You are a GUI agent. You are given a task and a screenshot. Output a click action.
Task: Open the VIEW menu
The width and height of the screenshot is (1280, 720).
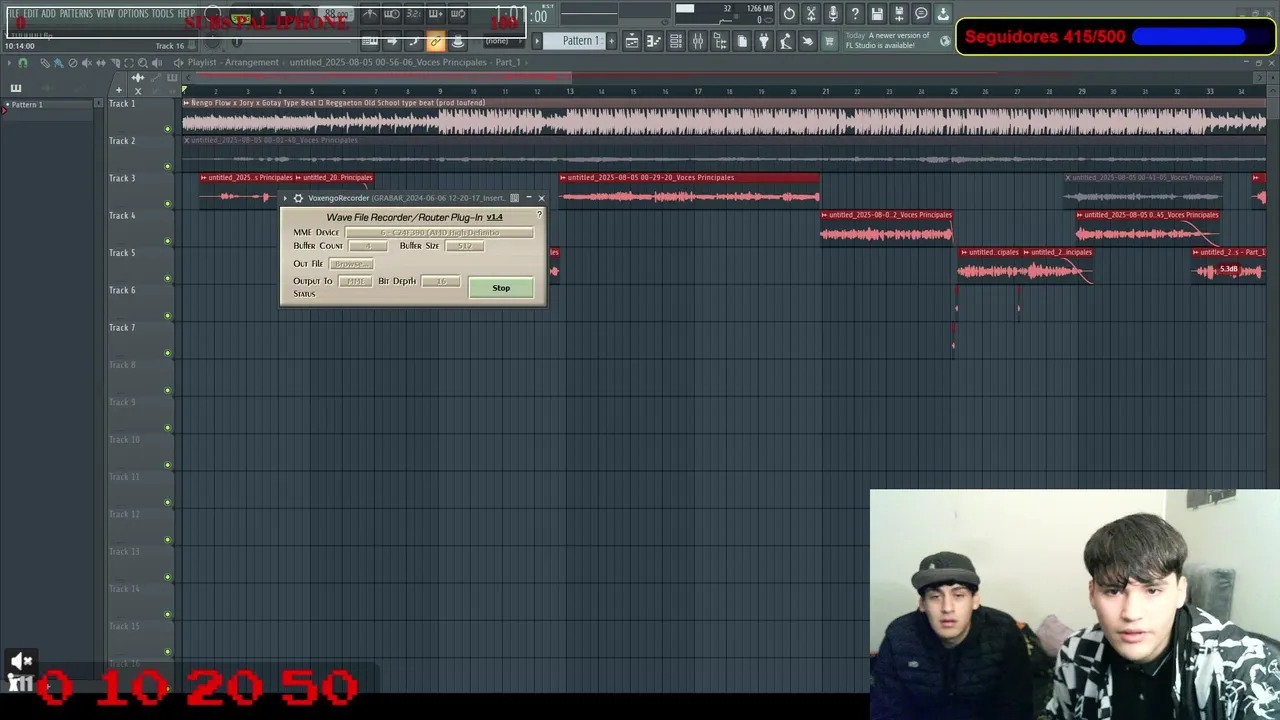(x=105, y=13)
